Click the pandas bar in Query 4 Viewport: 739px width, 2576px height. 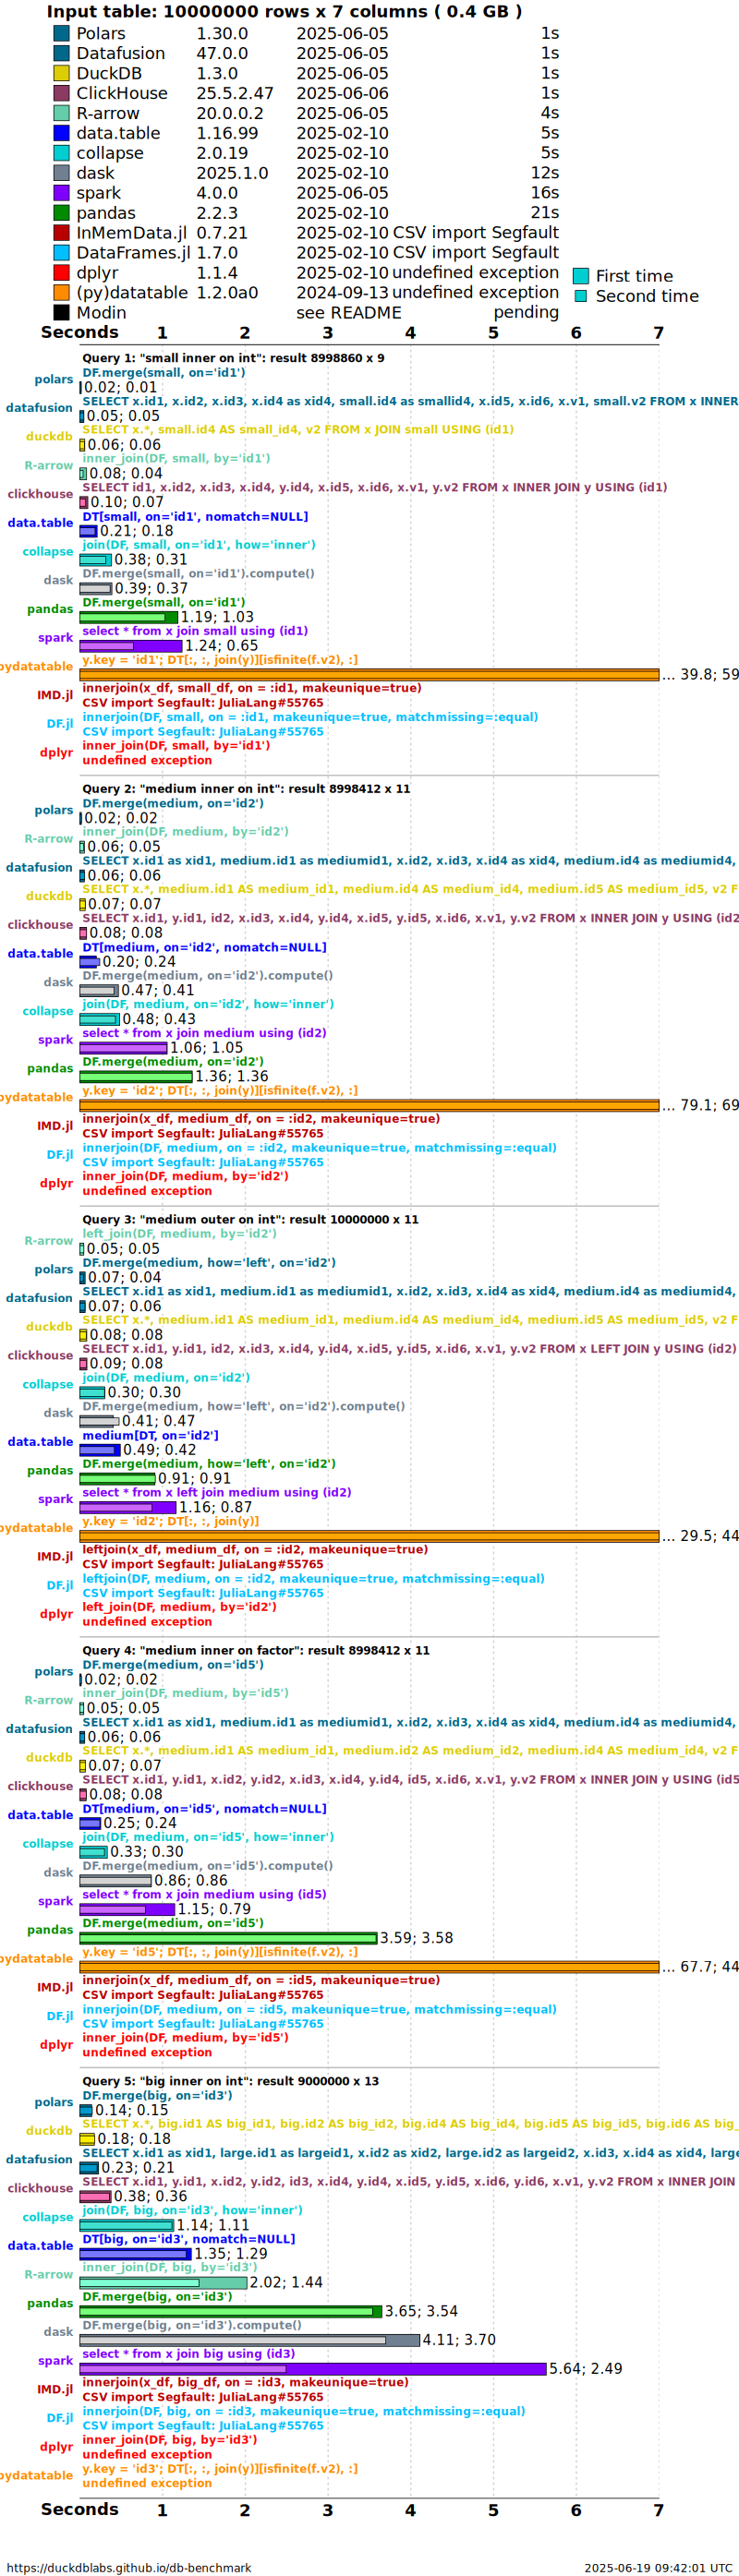coord(228,1938)
